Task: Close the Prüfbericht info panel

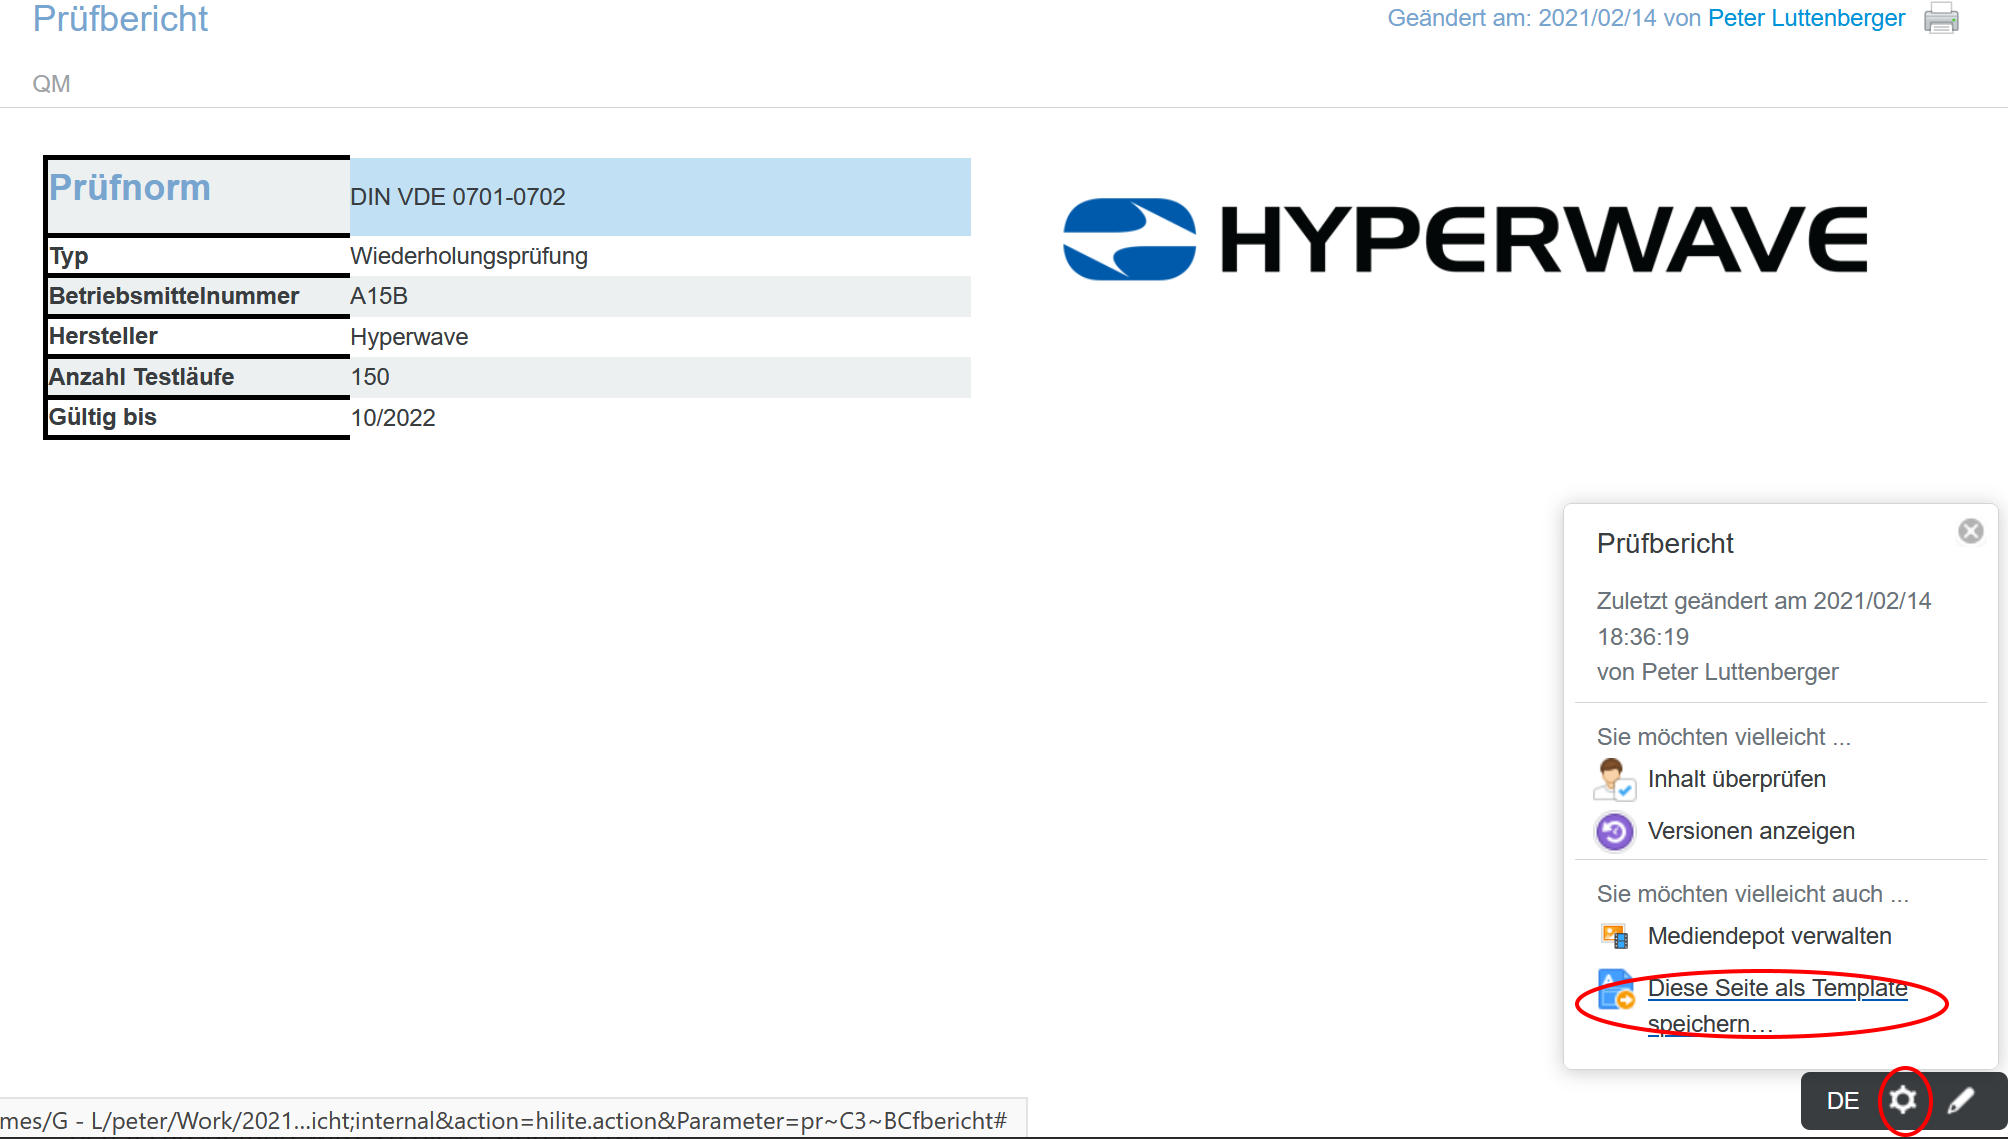Action: (x=1970, y=531)
